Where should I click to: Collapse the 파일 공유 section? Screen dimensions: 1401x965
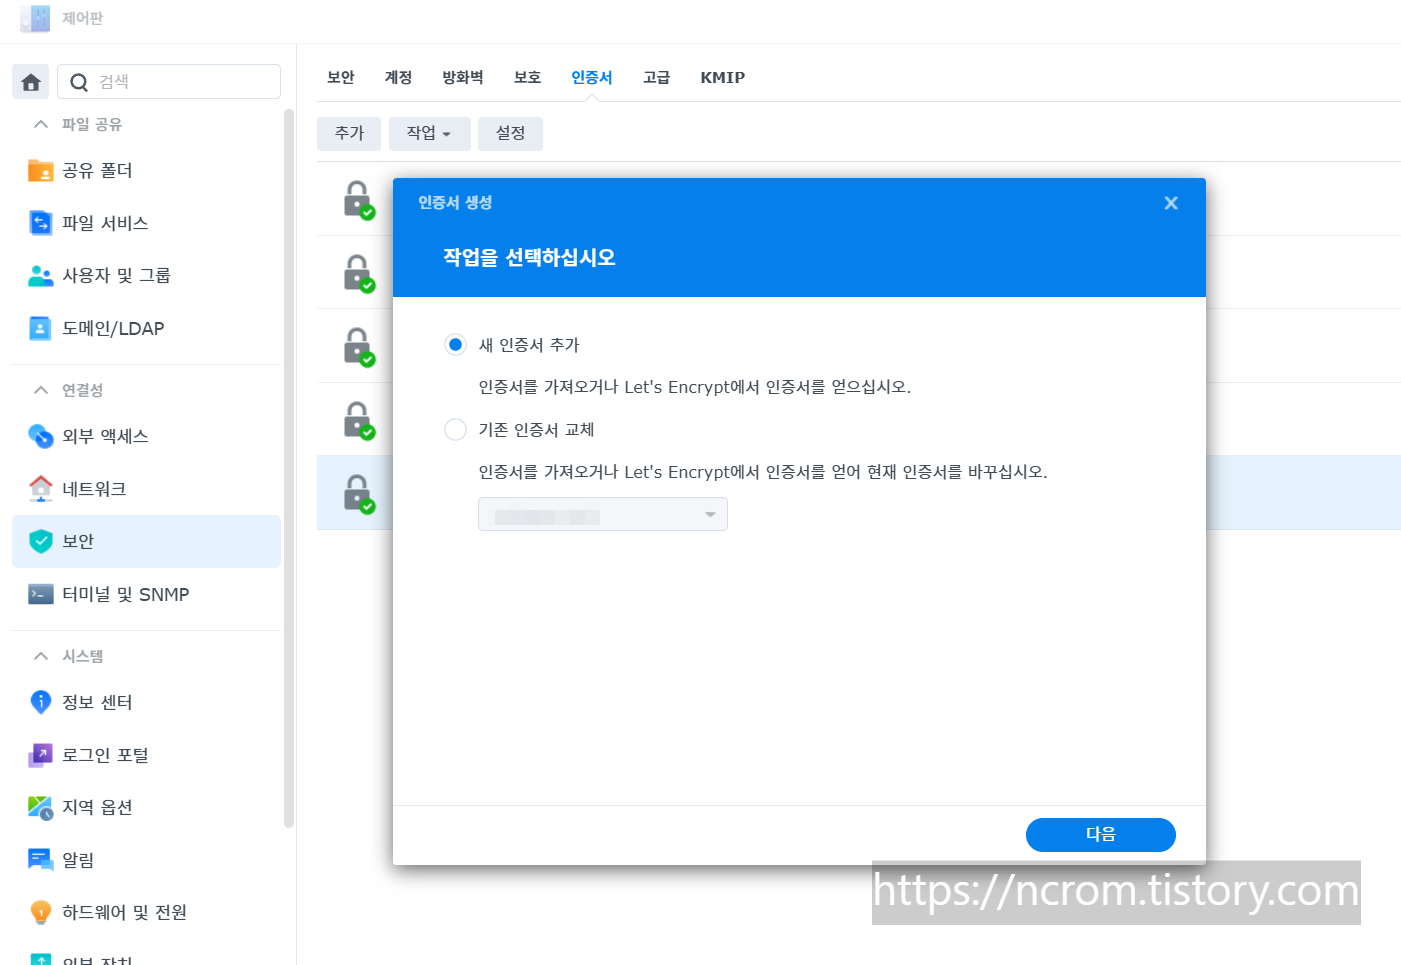click(41, 124)
